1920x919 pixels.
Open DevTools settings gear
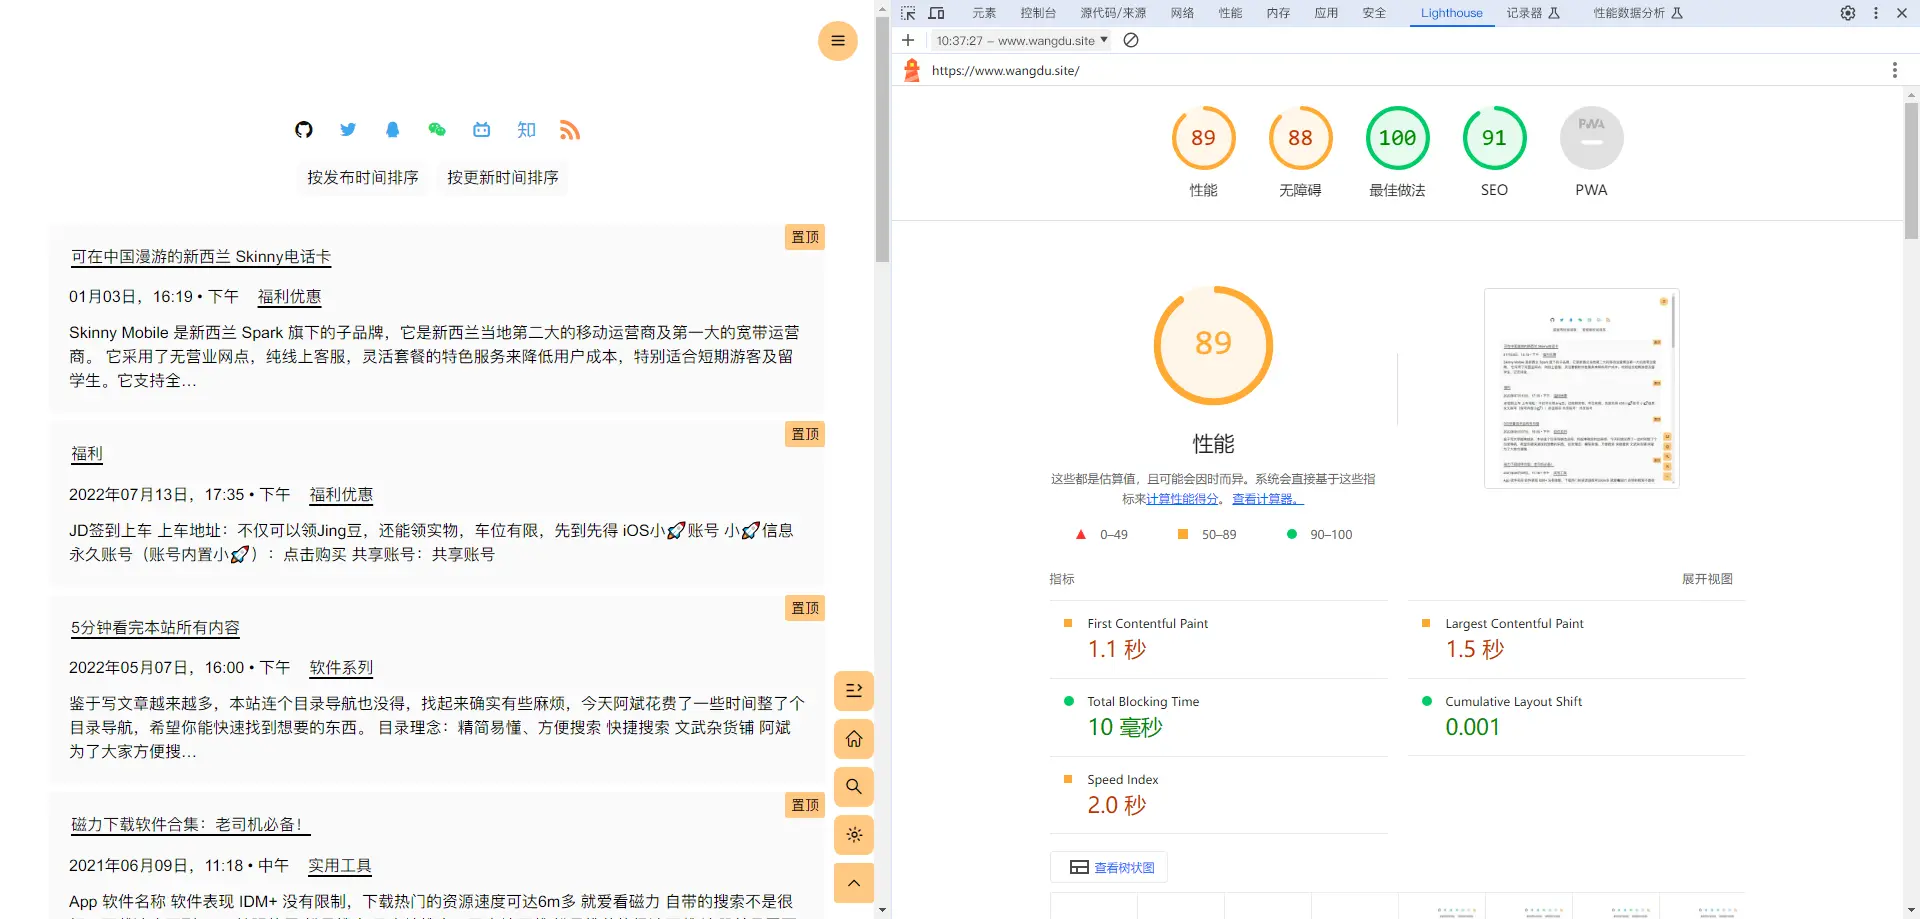1848,13
